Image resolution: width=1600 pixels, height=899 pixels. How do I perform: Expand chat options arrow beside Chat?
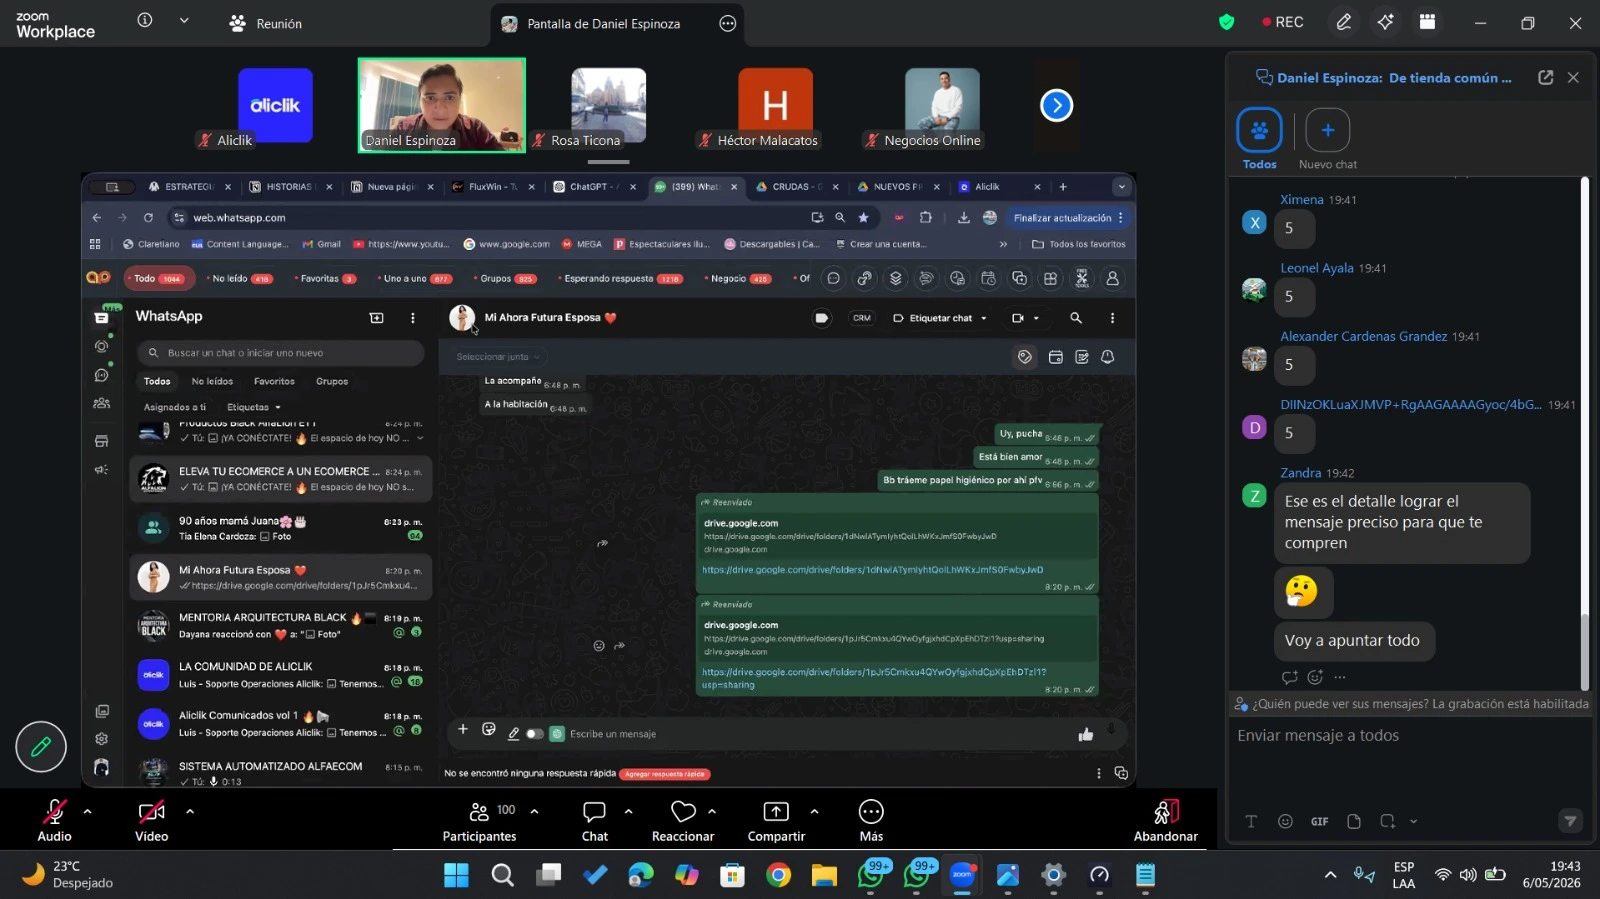(628, 811)
